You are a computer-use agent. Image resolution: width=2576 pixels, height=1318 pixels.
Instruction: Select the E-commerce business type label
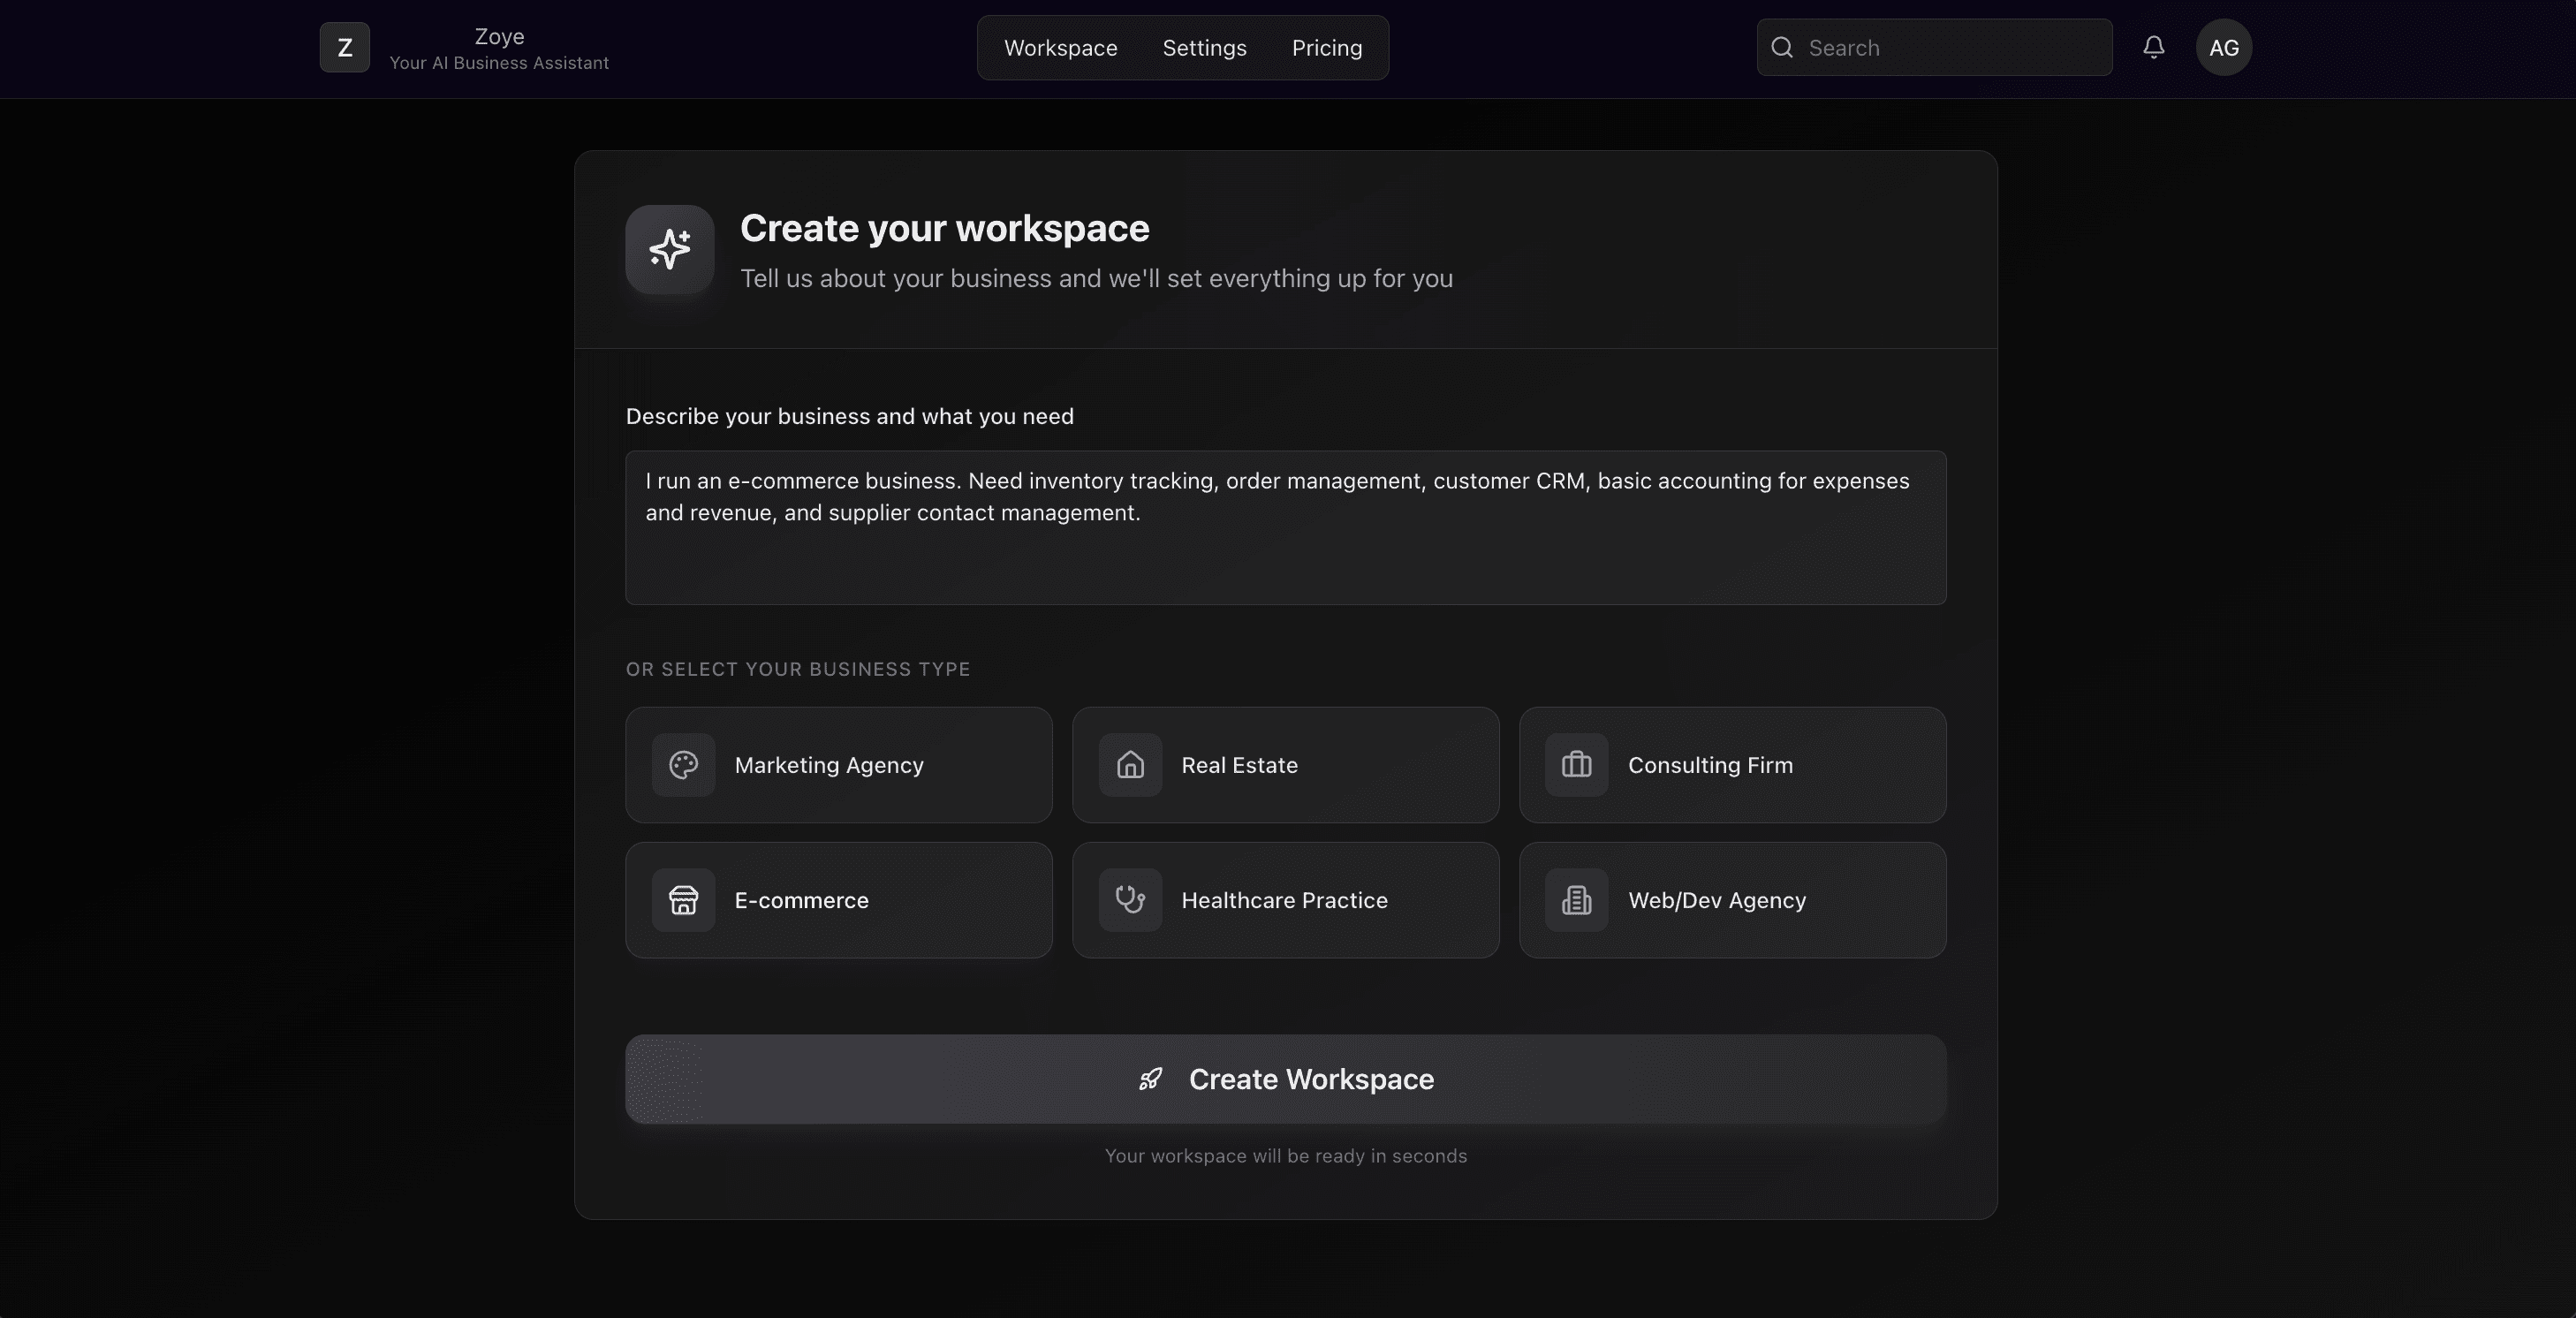click(801, 900)
